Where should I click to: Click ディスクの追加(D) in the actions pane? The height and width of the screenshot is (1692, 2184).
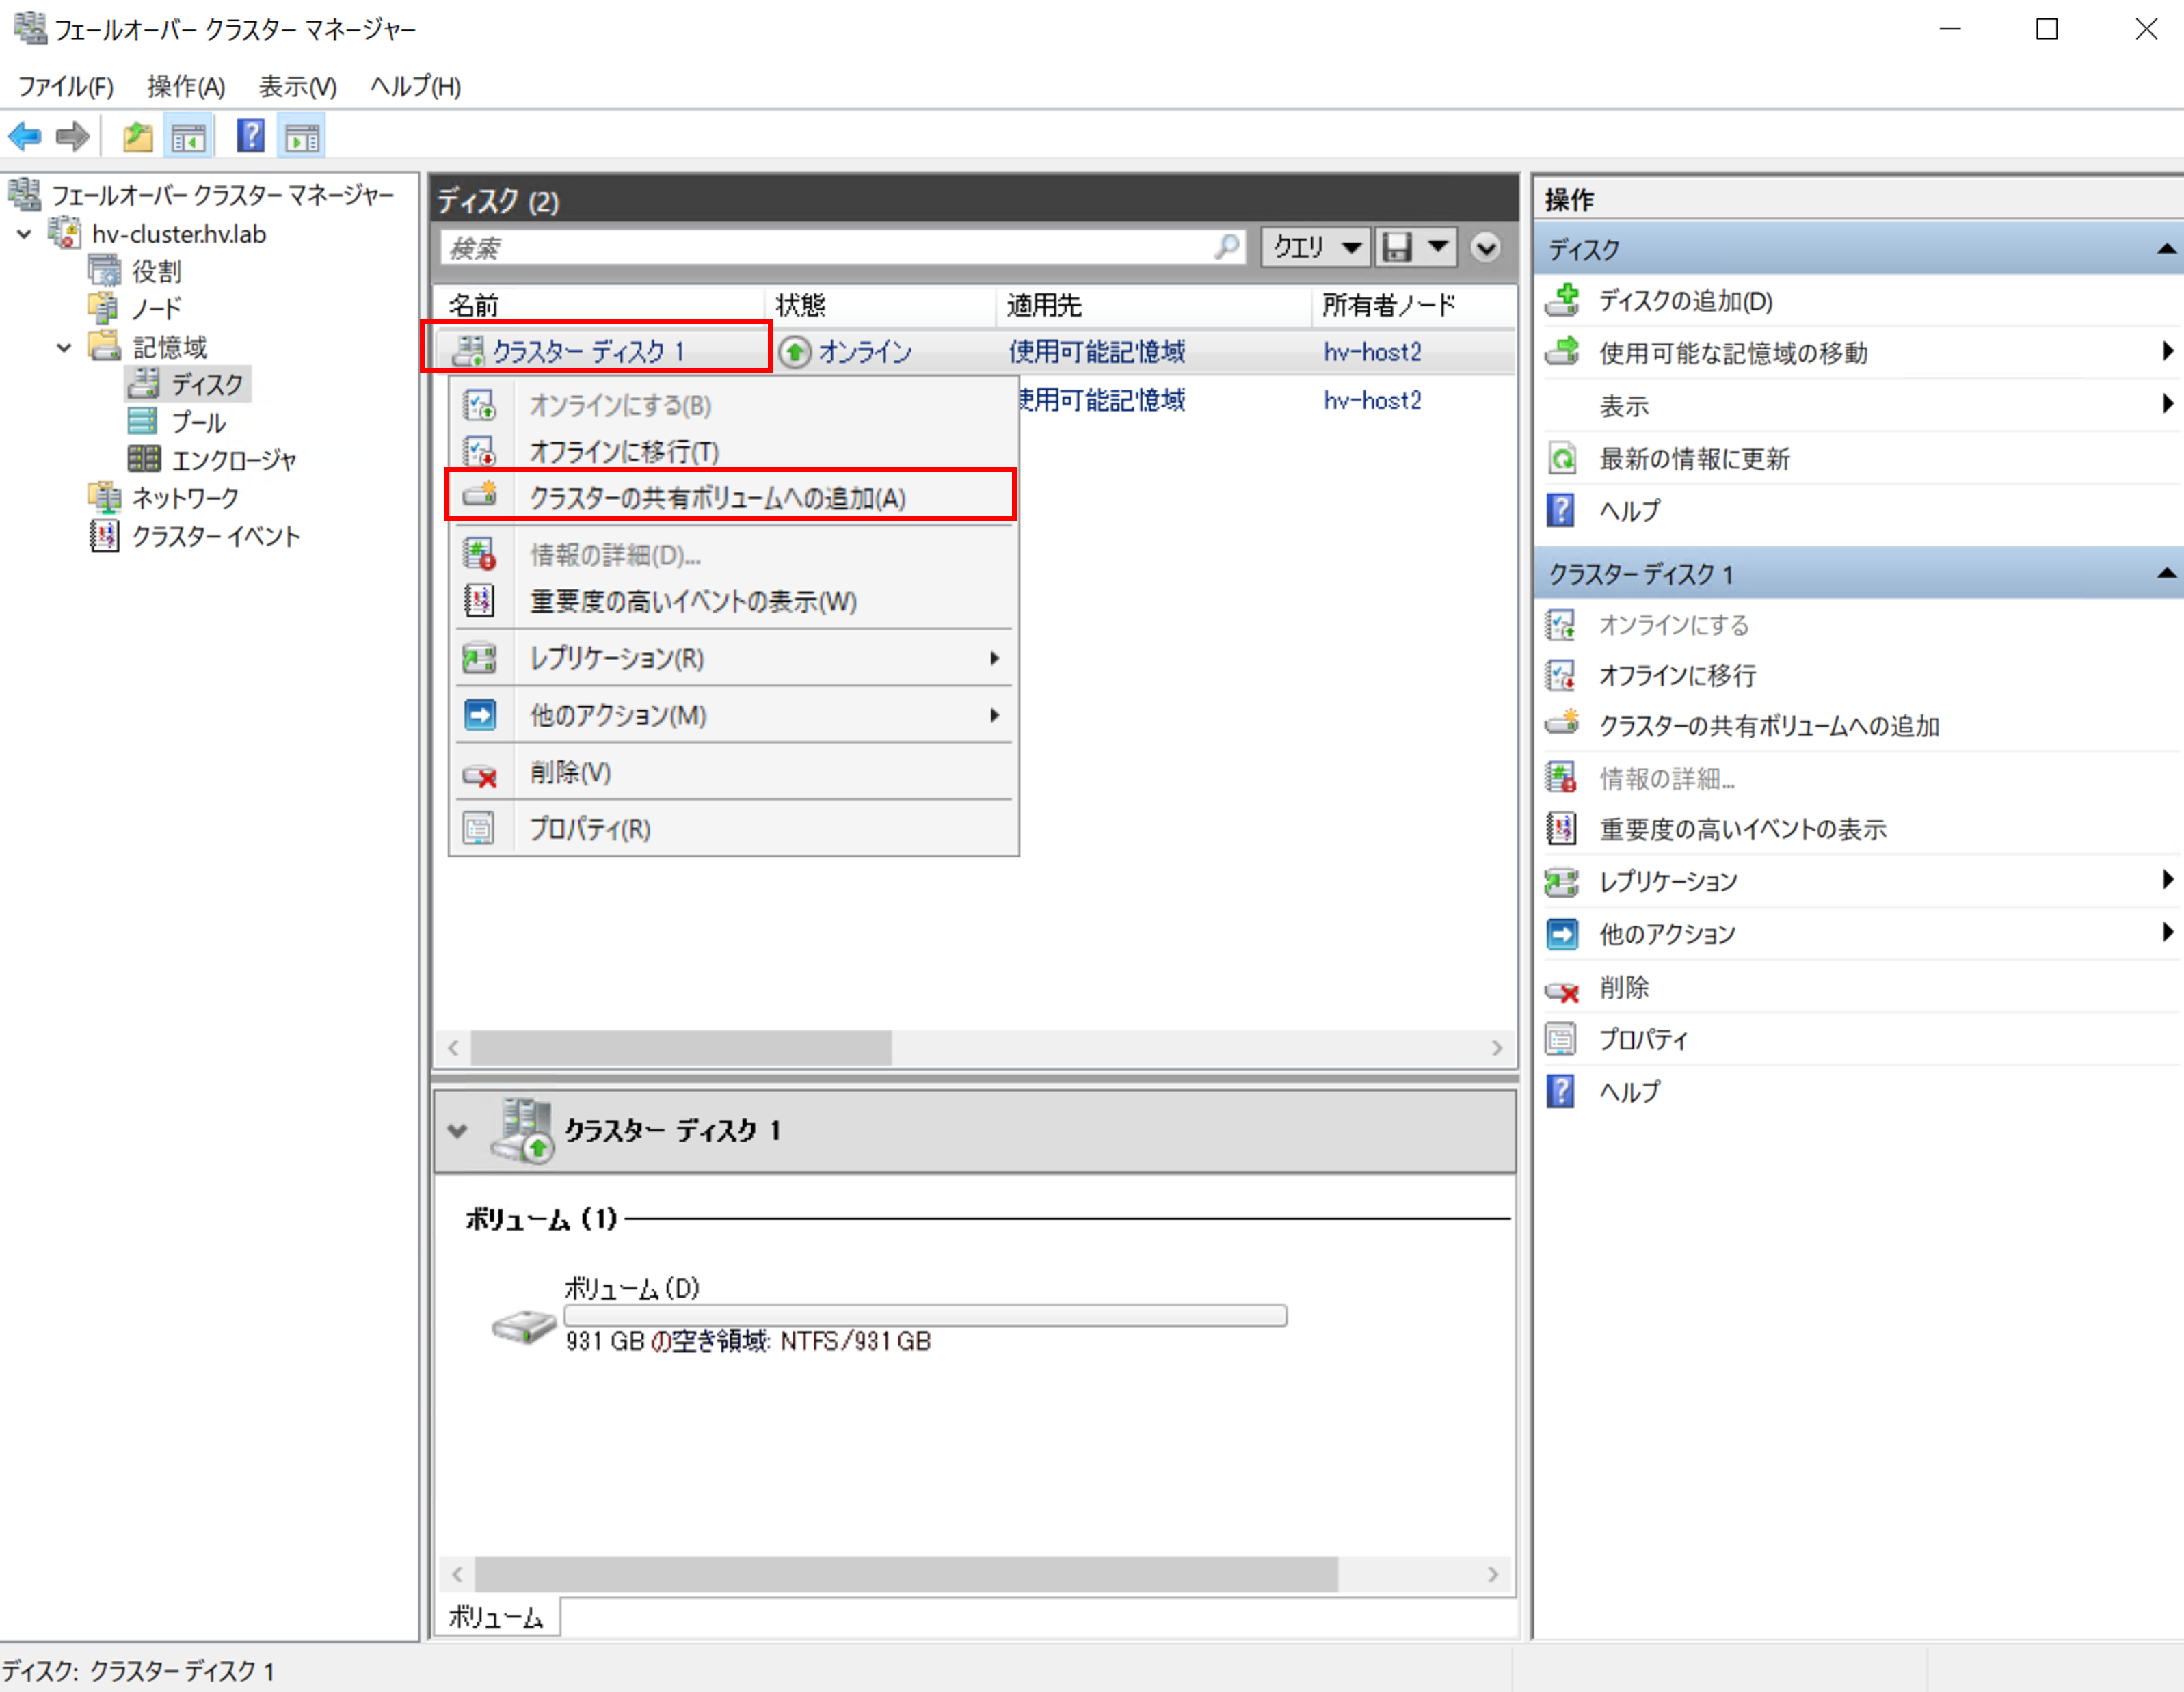click(x=1685, y=301)
